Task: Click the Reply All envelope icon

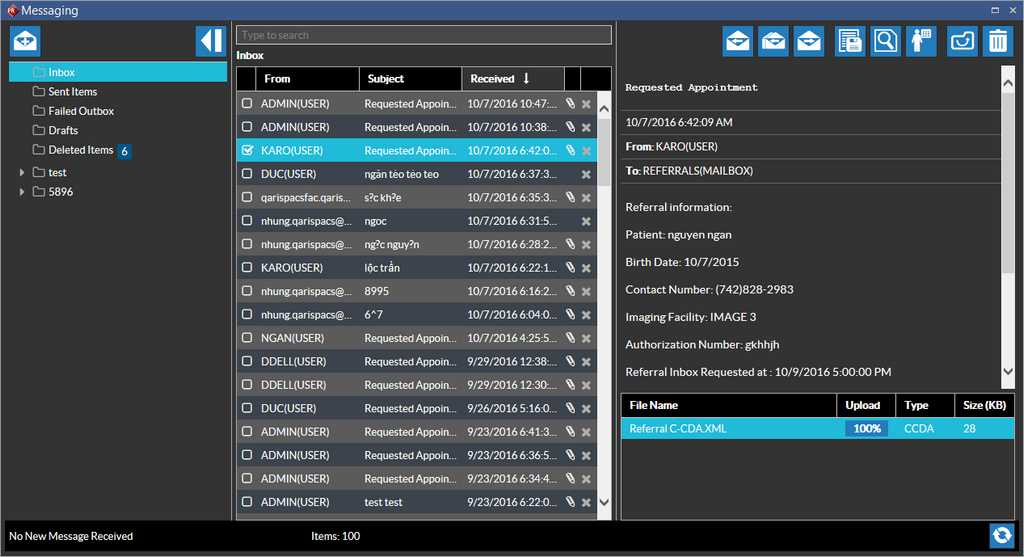Action: [x=774, y=41]
